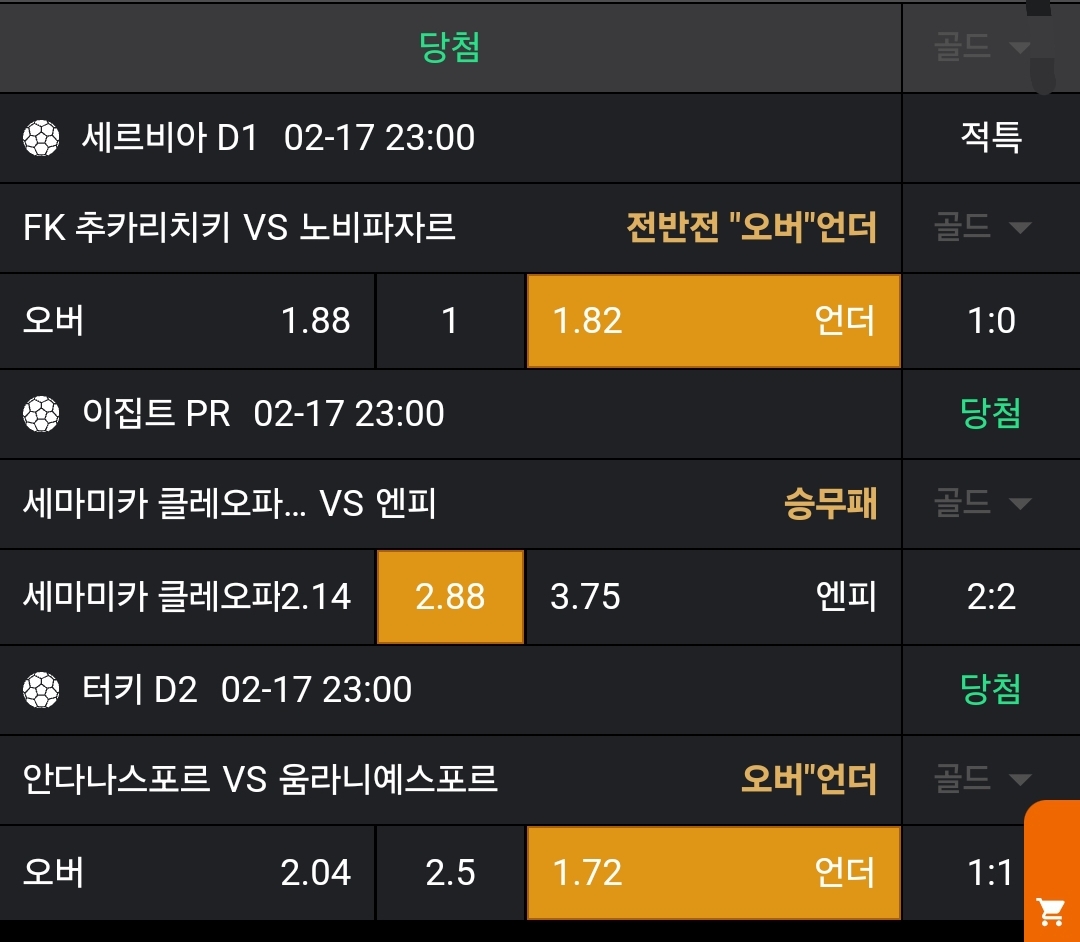Expand 골드 dropdown beside 안다나스포르 match
Image resolution: width=1080 pixels, height=942 pixels.
(982, 779)
